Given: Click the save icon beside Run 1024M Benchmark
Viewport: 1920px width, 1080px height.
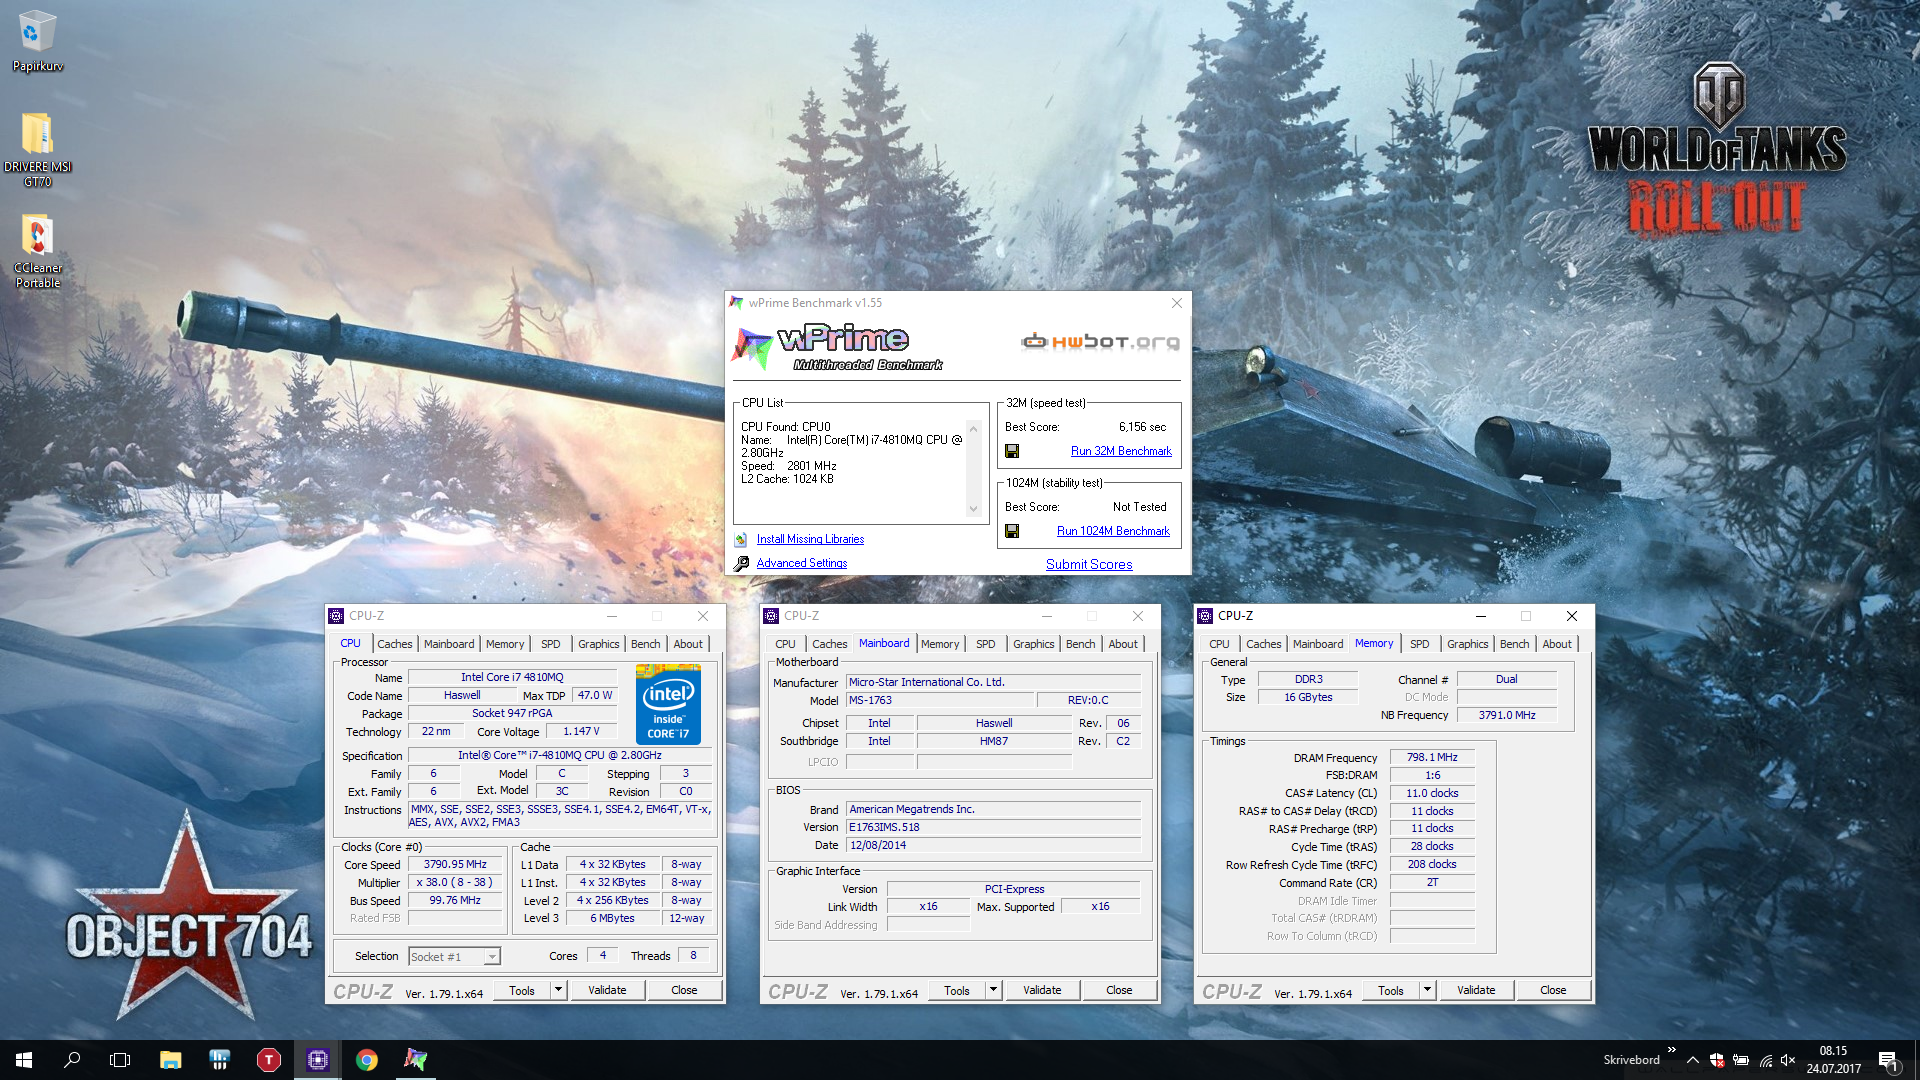Looking at the screenshot, I should point(1012,532).
